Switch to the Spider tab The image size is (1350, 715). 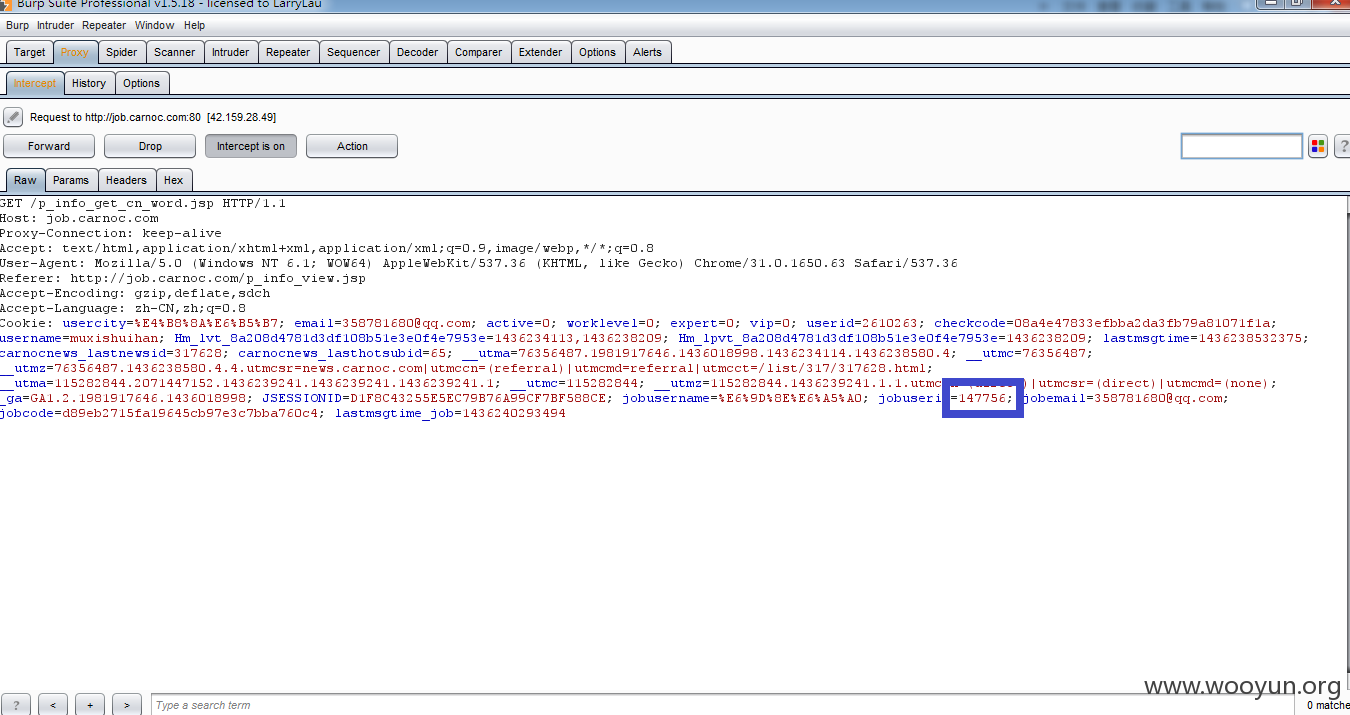[x=122, y=52]
